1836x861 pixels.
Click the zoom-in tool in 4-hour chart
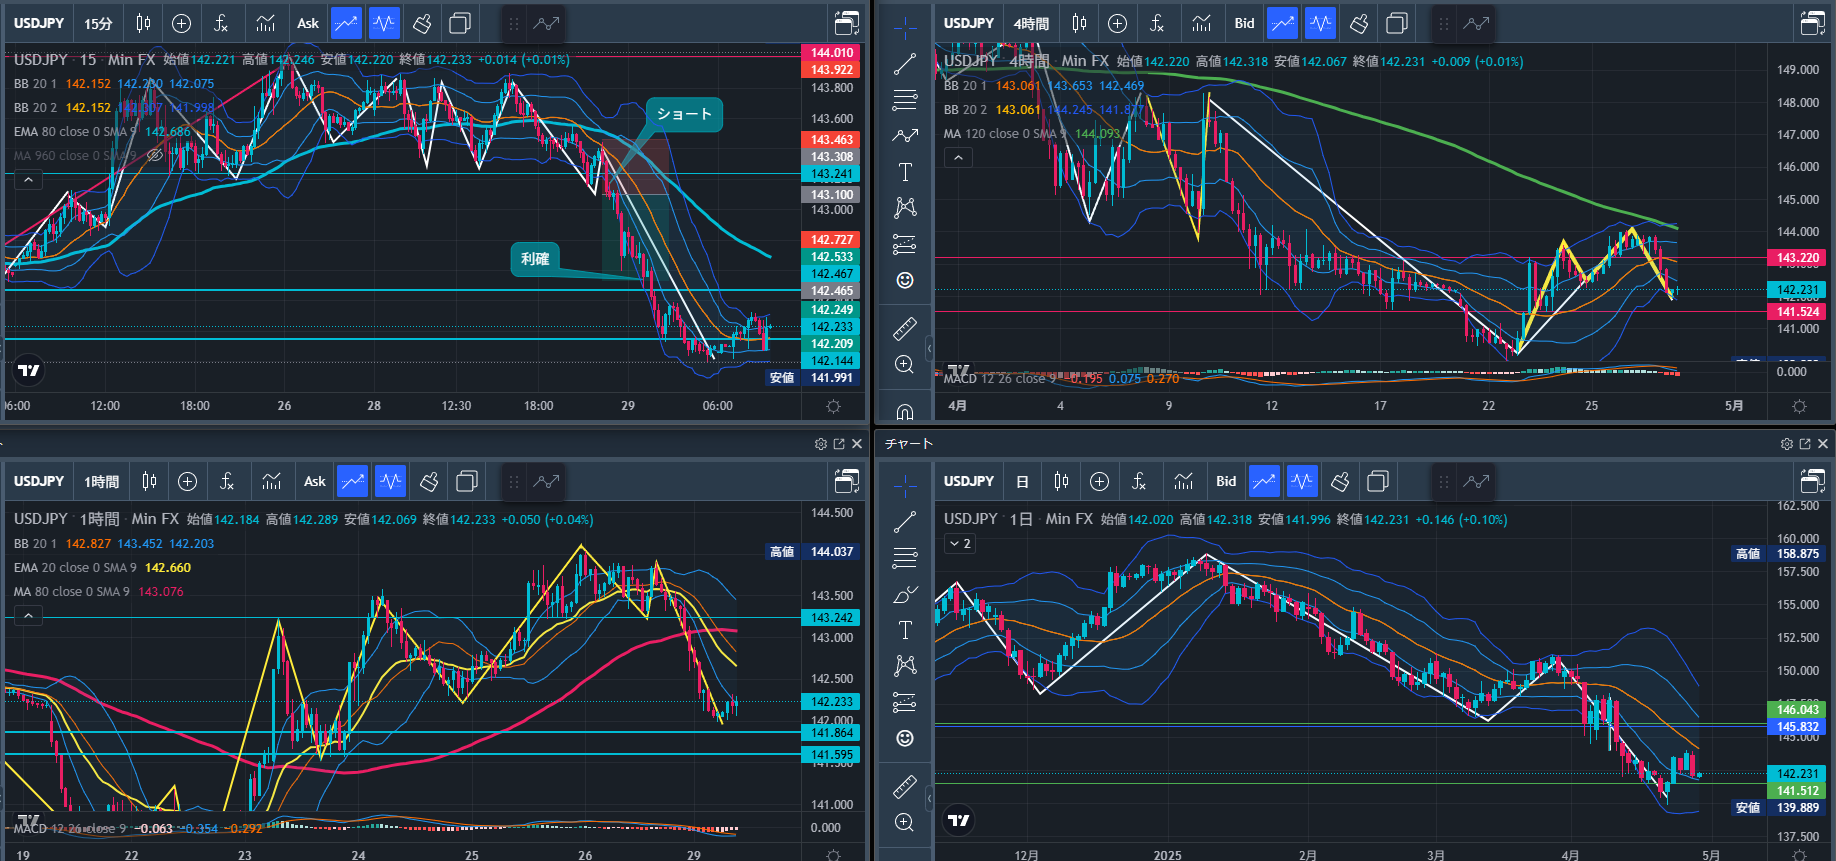(904, 365)
